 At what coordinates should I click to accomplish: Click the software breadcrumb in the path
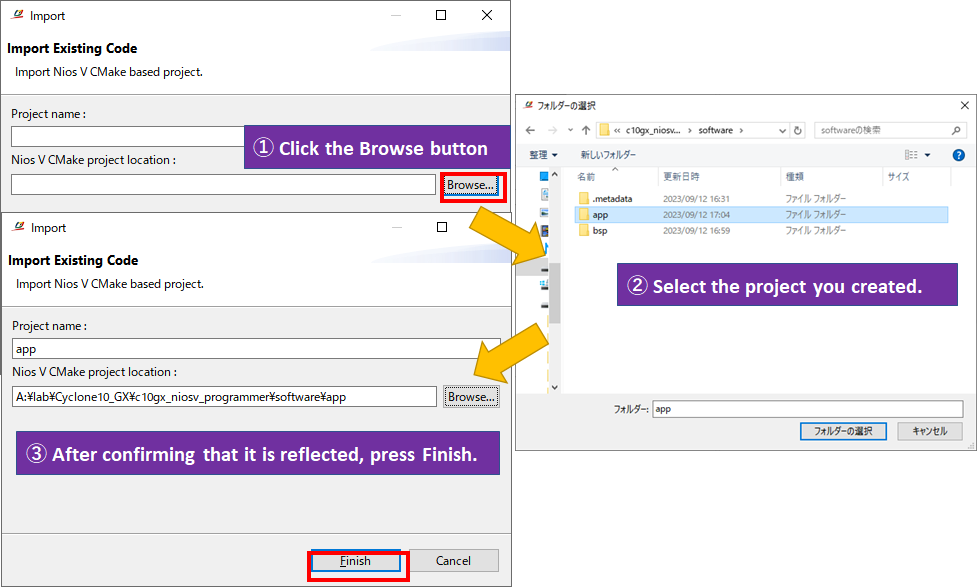pyautogui.click(x=714, y=129)
